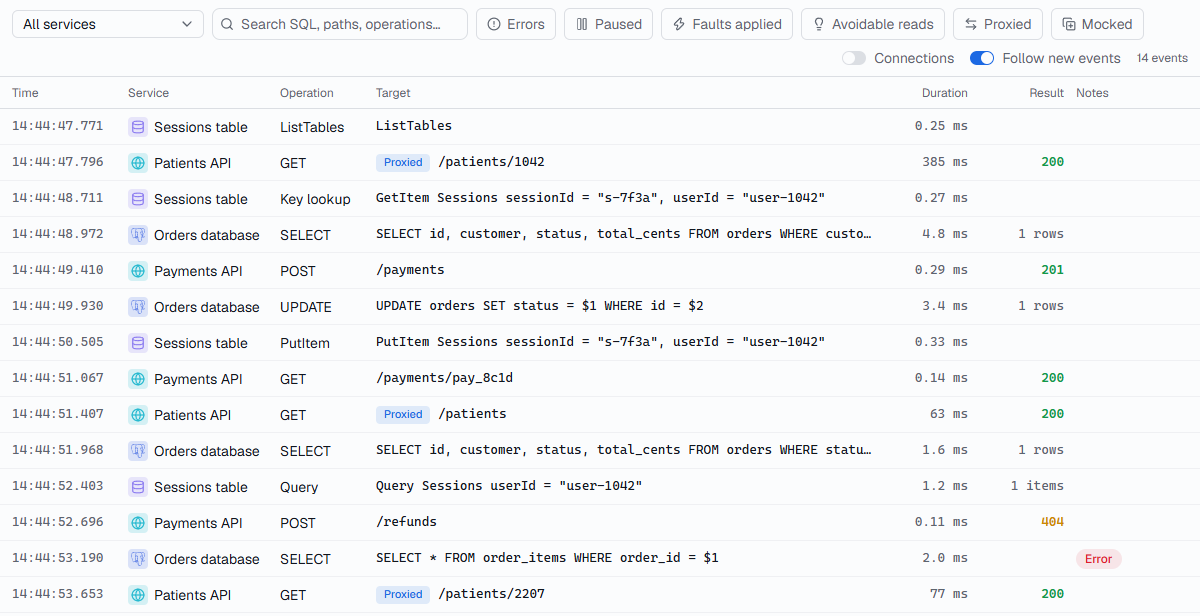This screenshot has height=616, width=1200.
Task: Click the 201 result value
Action: tap(1052, 270)
